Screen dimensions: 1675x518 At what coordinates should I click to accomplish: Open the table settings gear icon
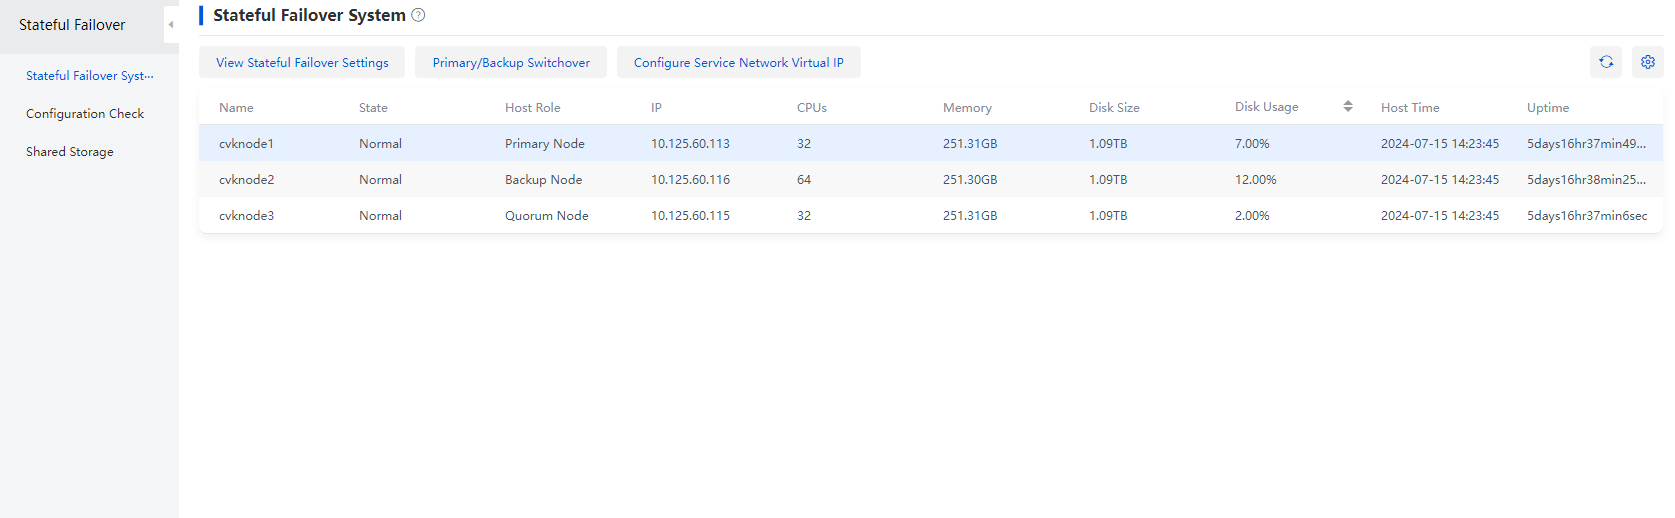pyautogui.click(x=1648, y=62)
